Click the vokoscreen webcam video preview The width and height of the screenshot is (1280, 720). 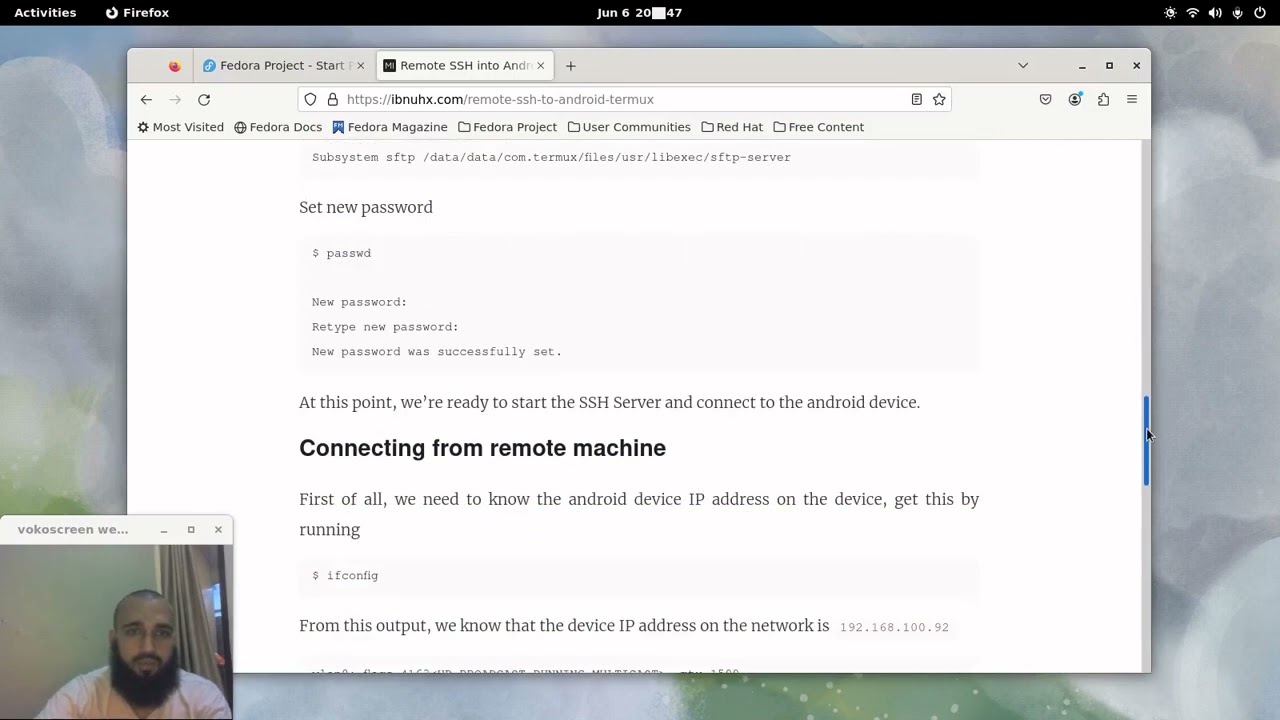click(x=116, y=631)
